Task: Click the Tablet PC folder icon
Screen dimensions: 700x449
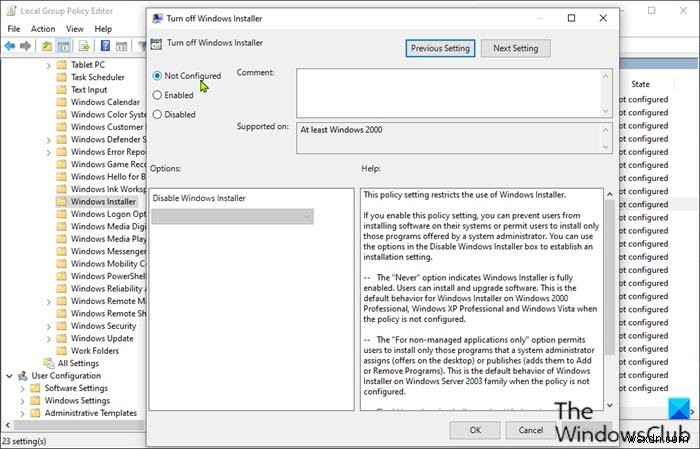Action: (x=62, y=65)
